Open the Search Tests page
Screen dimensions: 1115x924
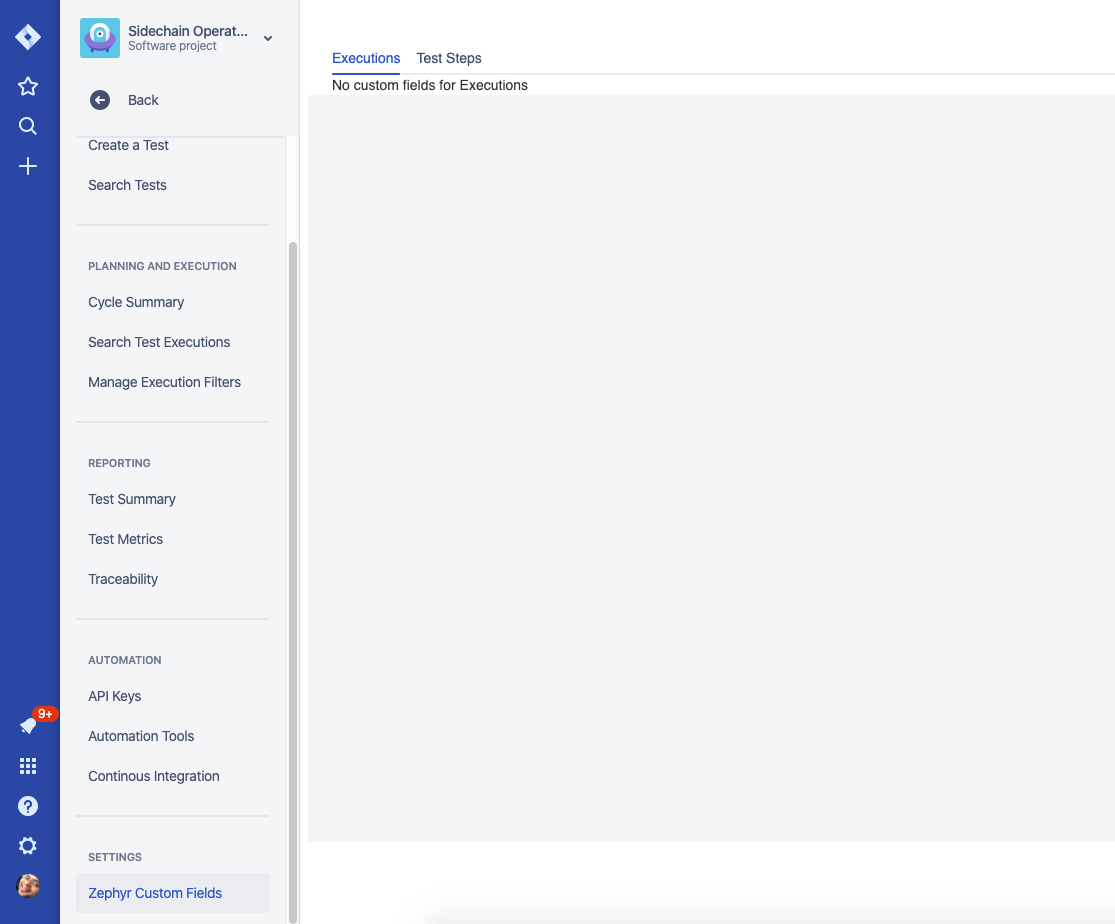[x=127, y=185]
